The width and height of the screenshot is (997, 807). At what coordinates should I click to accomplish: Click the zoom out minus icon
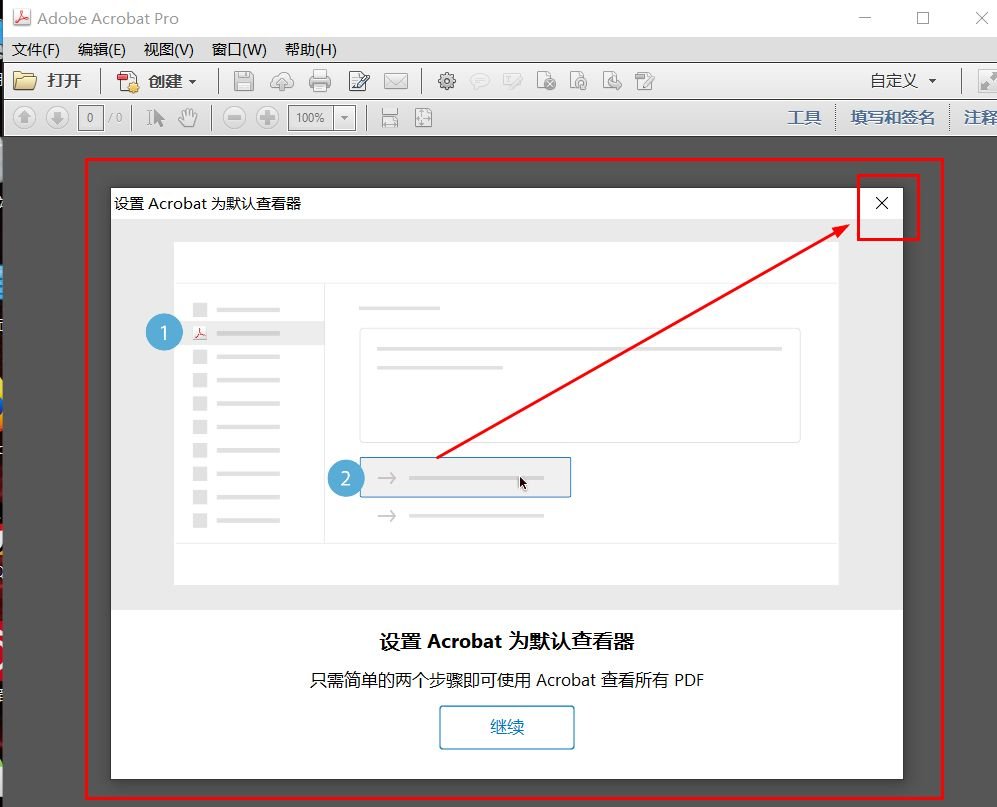pos(234,118)
